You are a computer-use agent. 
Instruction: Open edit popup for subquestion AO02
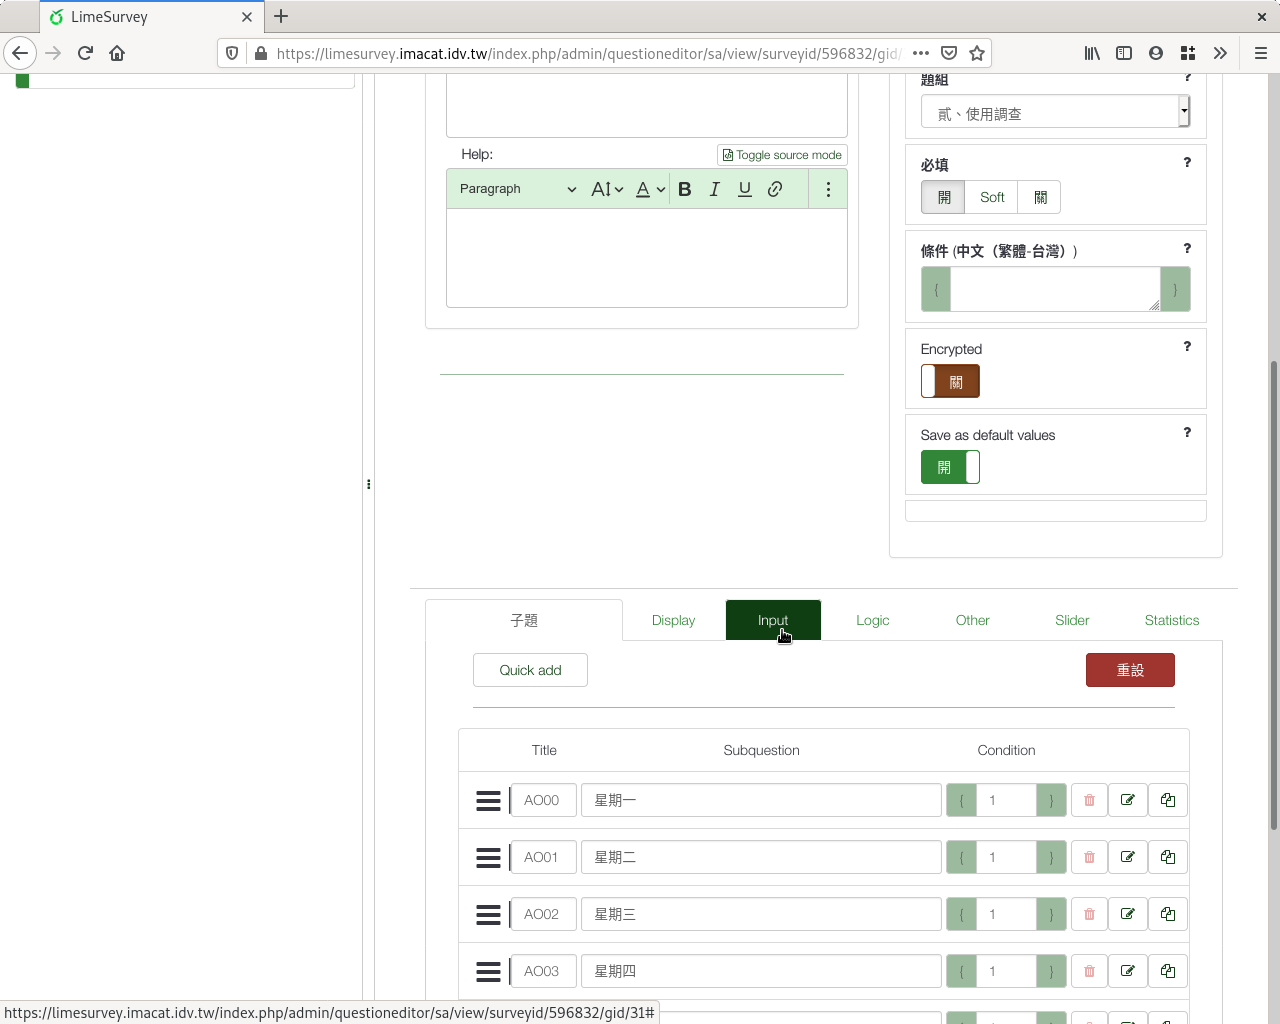(1128, 914)
